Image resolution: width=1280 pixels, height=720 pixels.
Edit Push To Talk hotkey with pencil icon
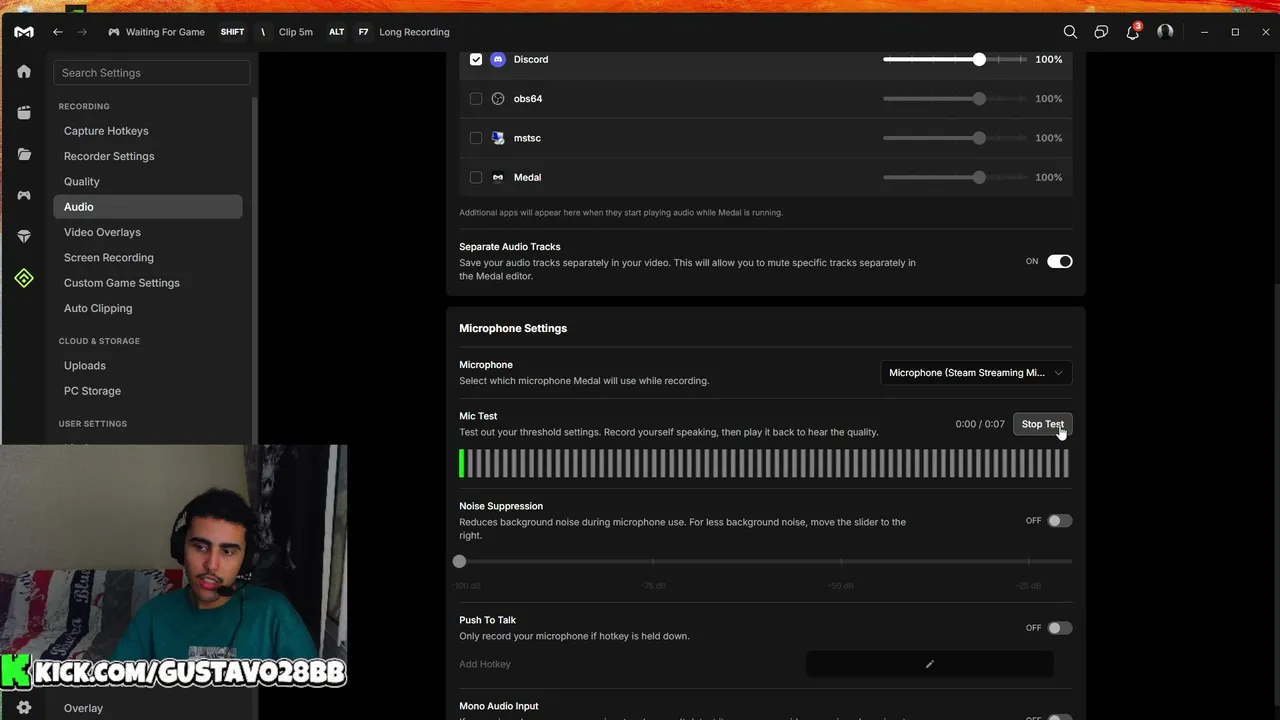(x=930, y=664)
